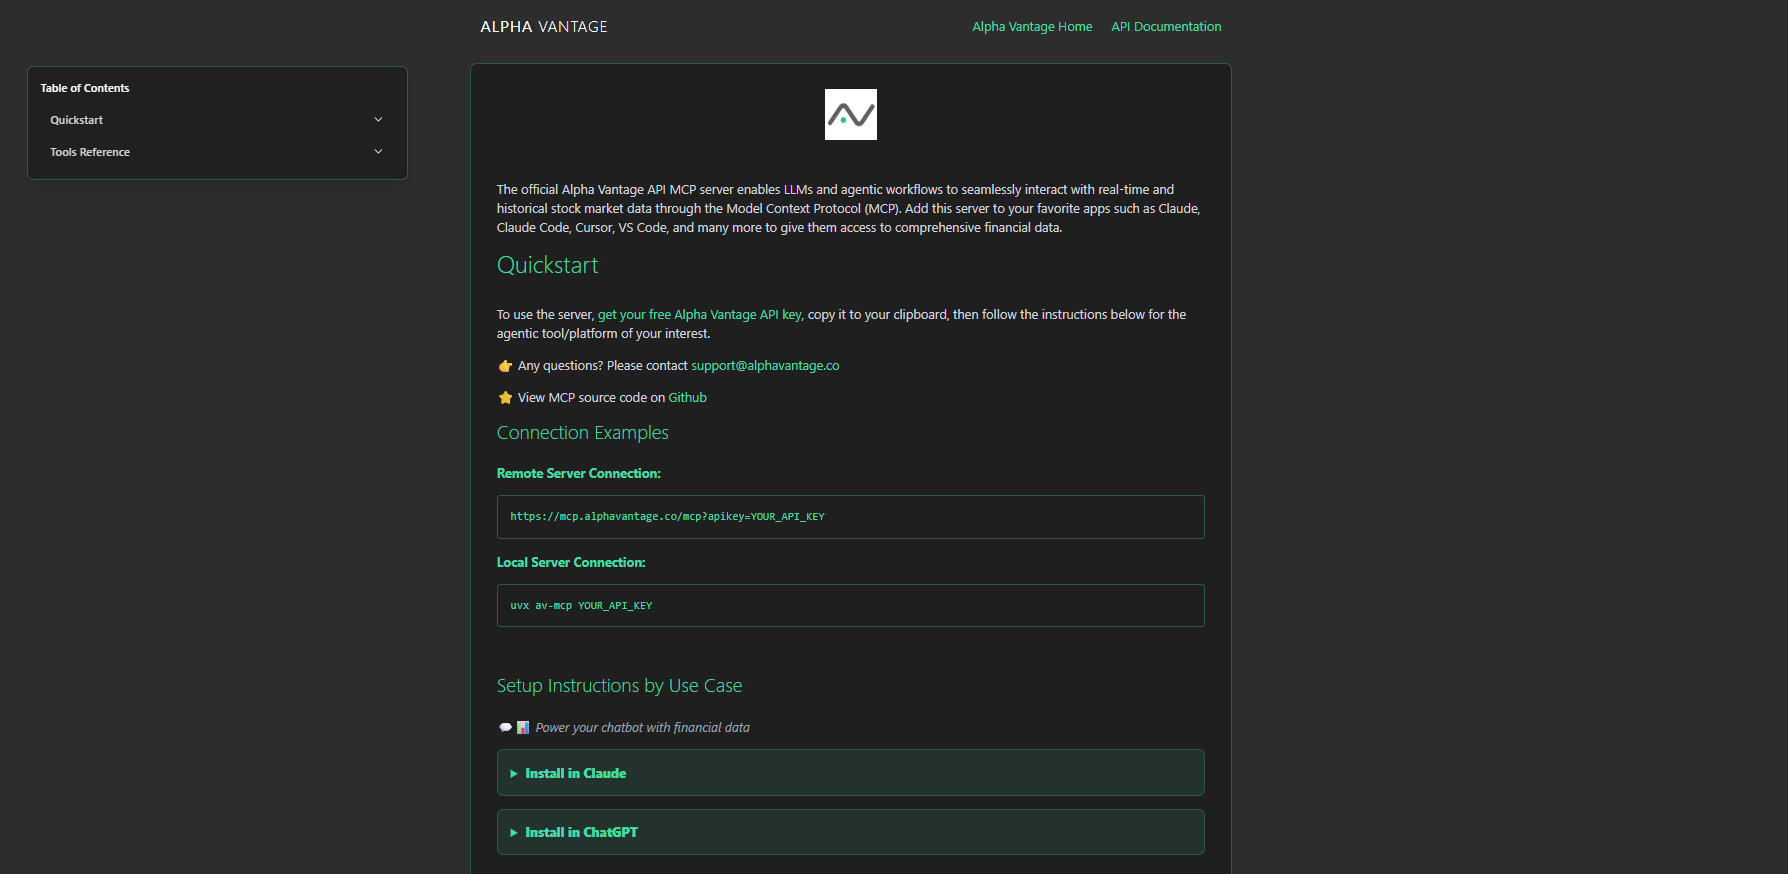Viewport: 1788px width, 874px height.
Task: Click 'Power your chatbot with financial data' text
Action: [643, 728]
